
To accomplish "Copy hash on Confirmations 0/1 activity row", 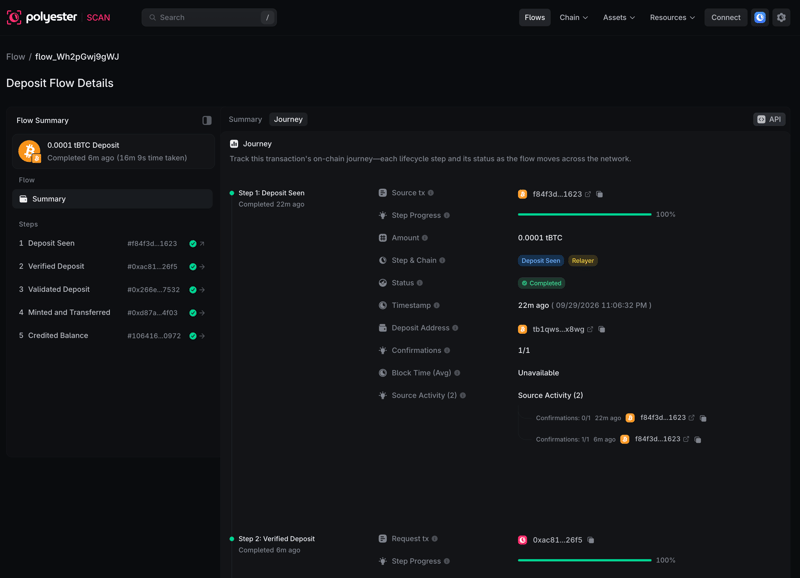I will click(703, 418).
